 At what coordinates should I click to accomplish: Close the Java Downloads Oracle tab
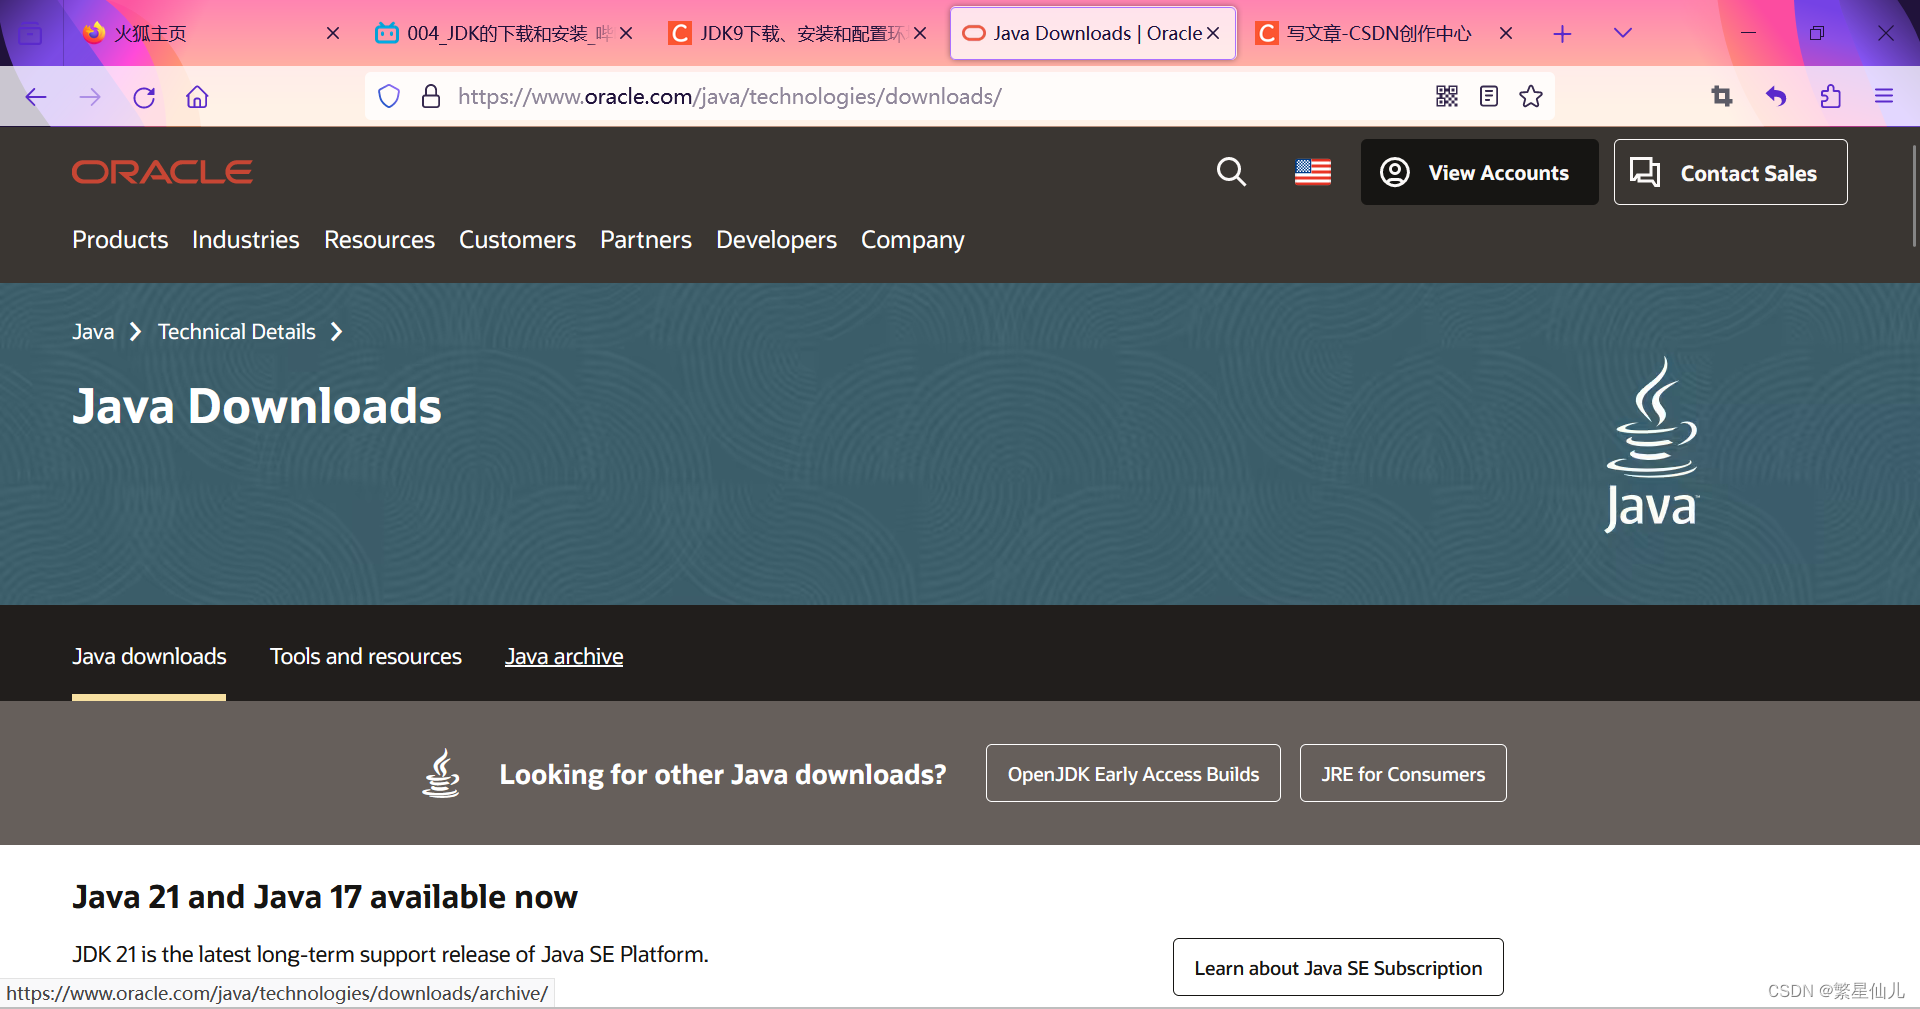click(1213, 33)
